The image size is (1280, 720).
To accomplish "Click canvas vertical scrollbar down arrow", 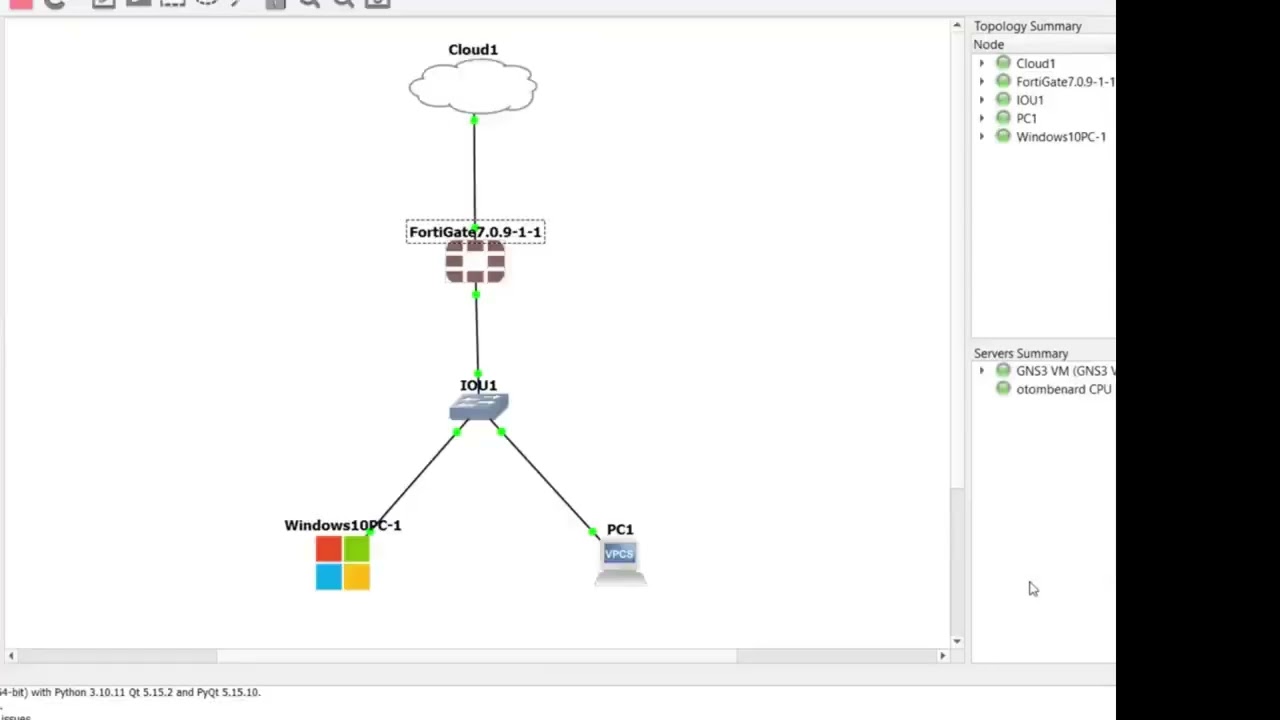I will [x=957, y=641].
